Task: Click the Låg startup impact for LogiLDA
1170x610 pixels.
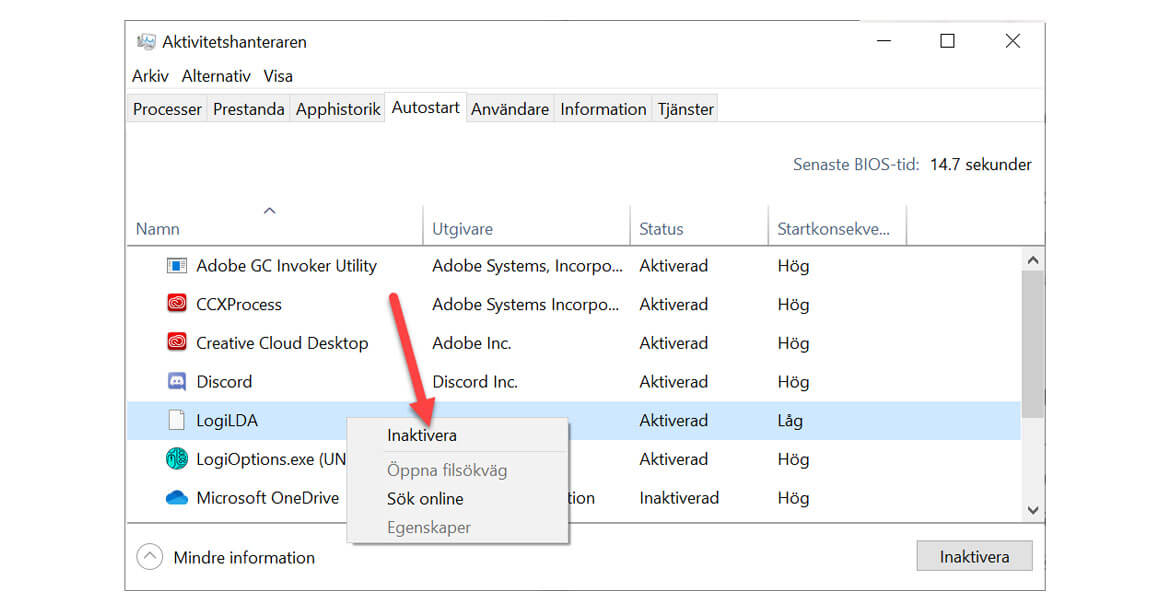Action: point(790,421)
